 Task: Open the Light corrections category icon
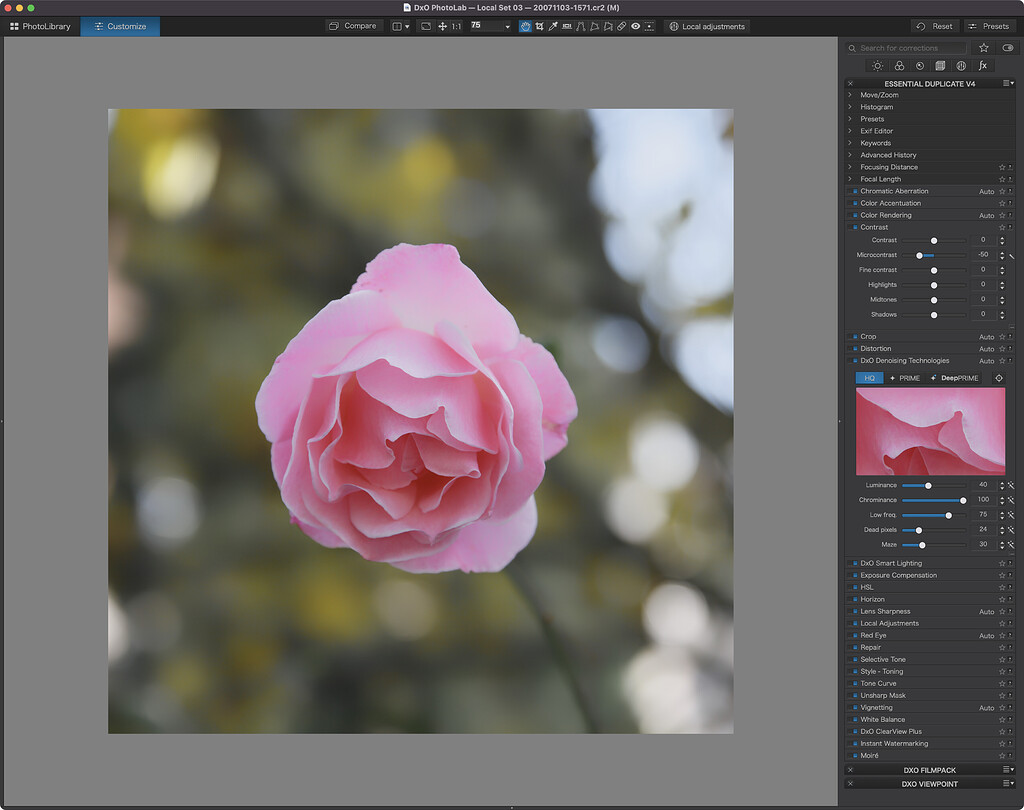click(878, 65)
